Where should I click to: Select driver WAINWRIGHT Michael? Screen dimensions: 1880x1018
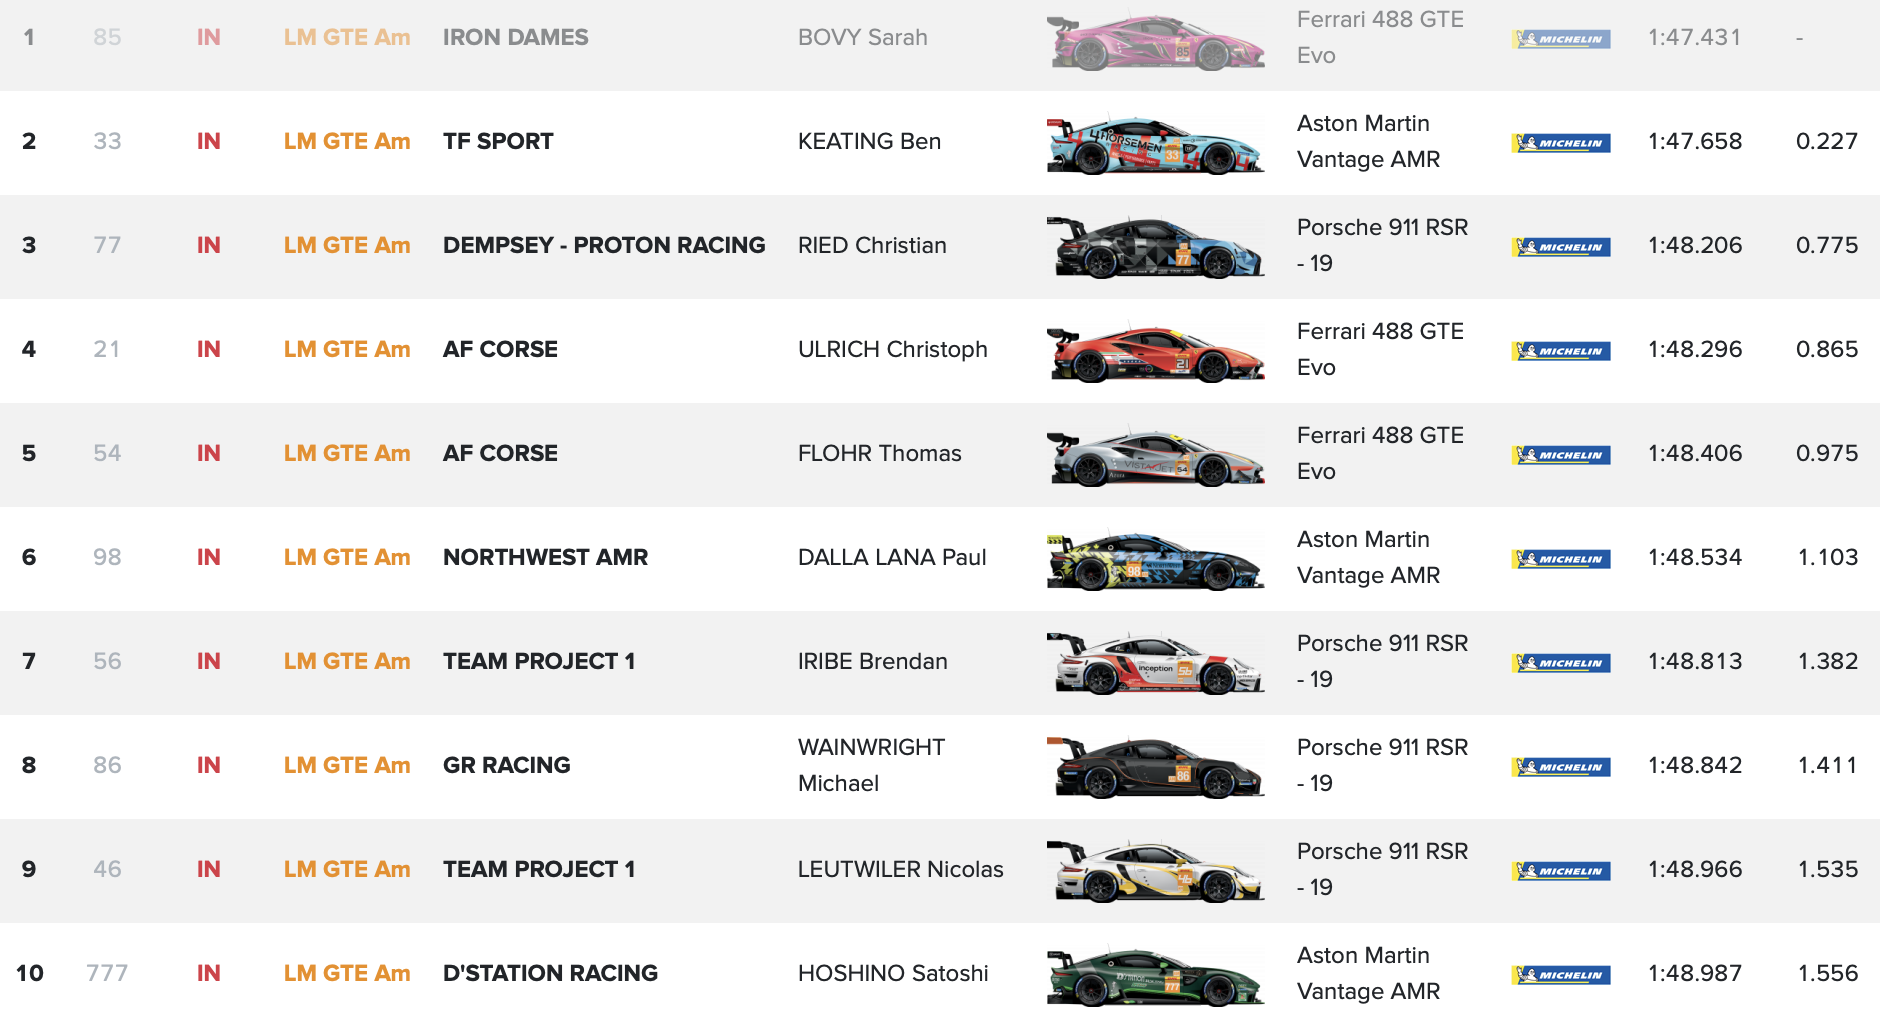pos(871,765)
